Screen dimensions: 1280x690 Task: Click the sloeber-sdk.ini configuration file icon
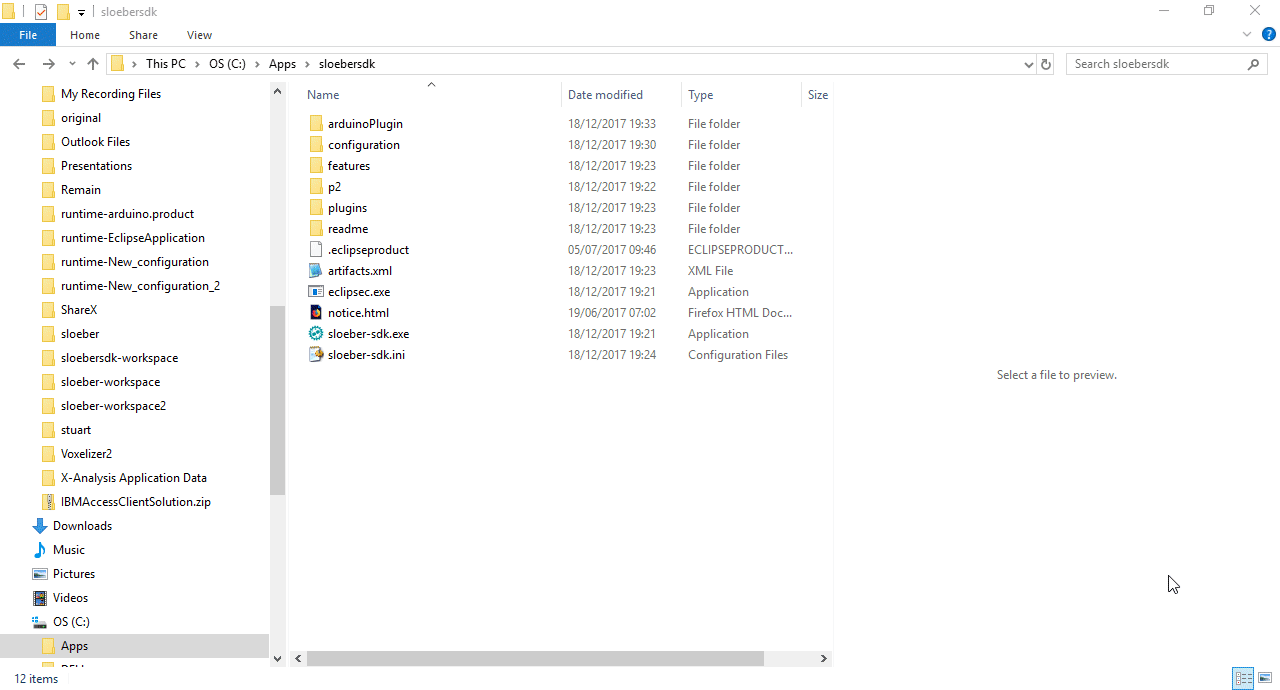pyautogui.click(x=316, y=355)
